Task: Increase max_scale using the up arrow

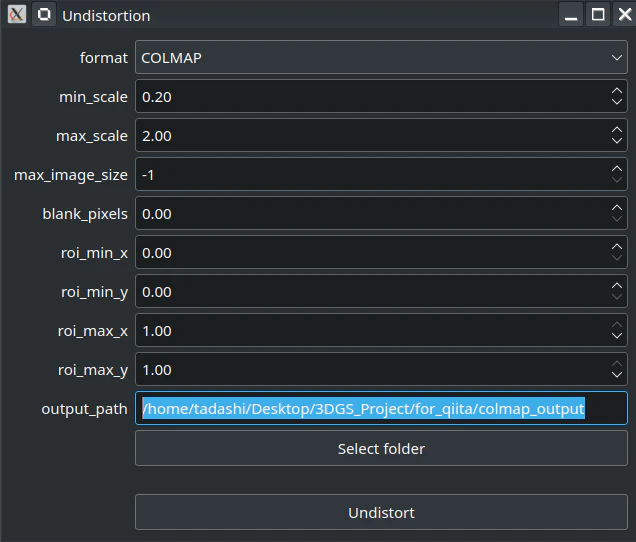Action: 617,130
